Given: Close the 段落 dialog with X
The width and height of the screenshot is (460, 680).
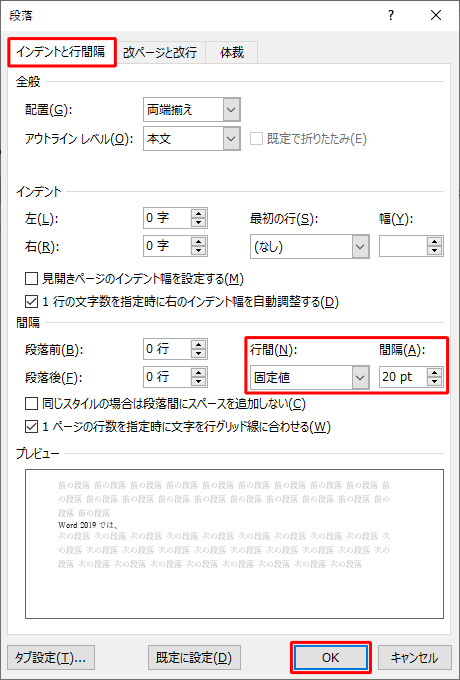Looking at the screenshot, I should coord(436,16).
